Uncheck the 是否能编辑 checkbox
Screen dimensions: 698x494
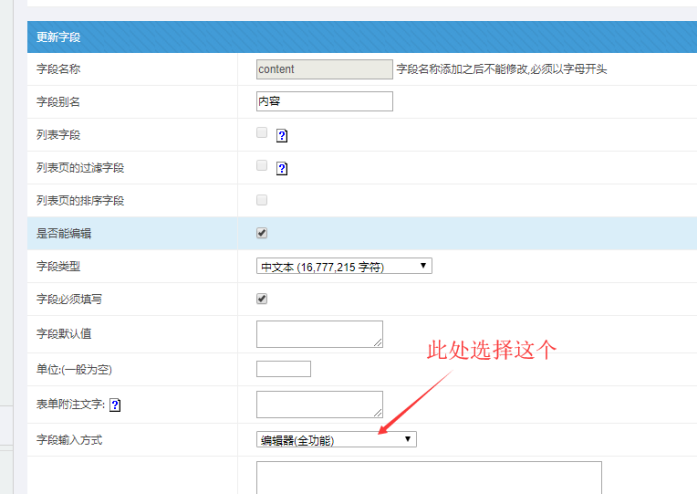coord(262,233)
